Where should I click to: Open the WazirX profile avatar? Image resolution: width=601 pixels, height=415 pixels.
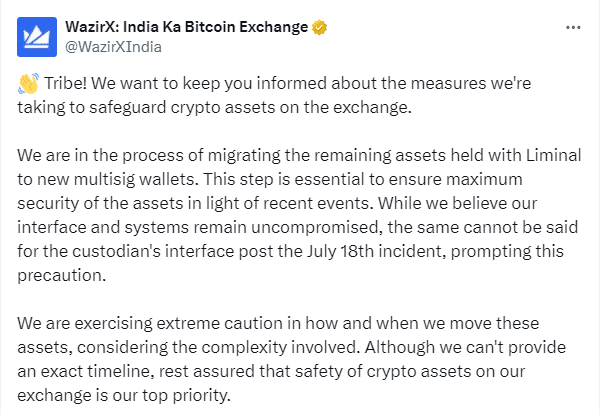[x=37, y=37]
